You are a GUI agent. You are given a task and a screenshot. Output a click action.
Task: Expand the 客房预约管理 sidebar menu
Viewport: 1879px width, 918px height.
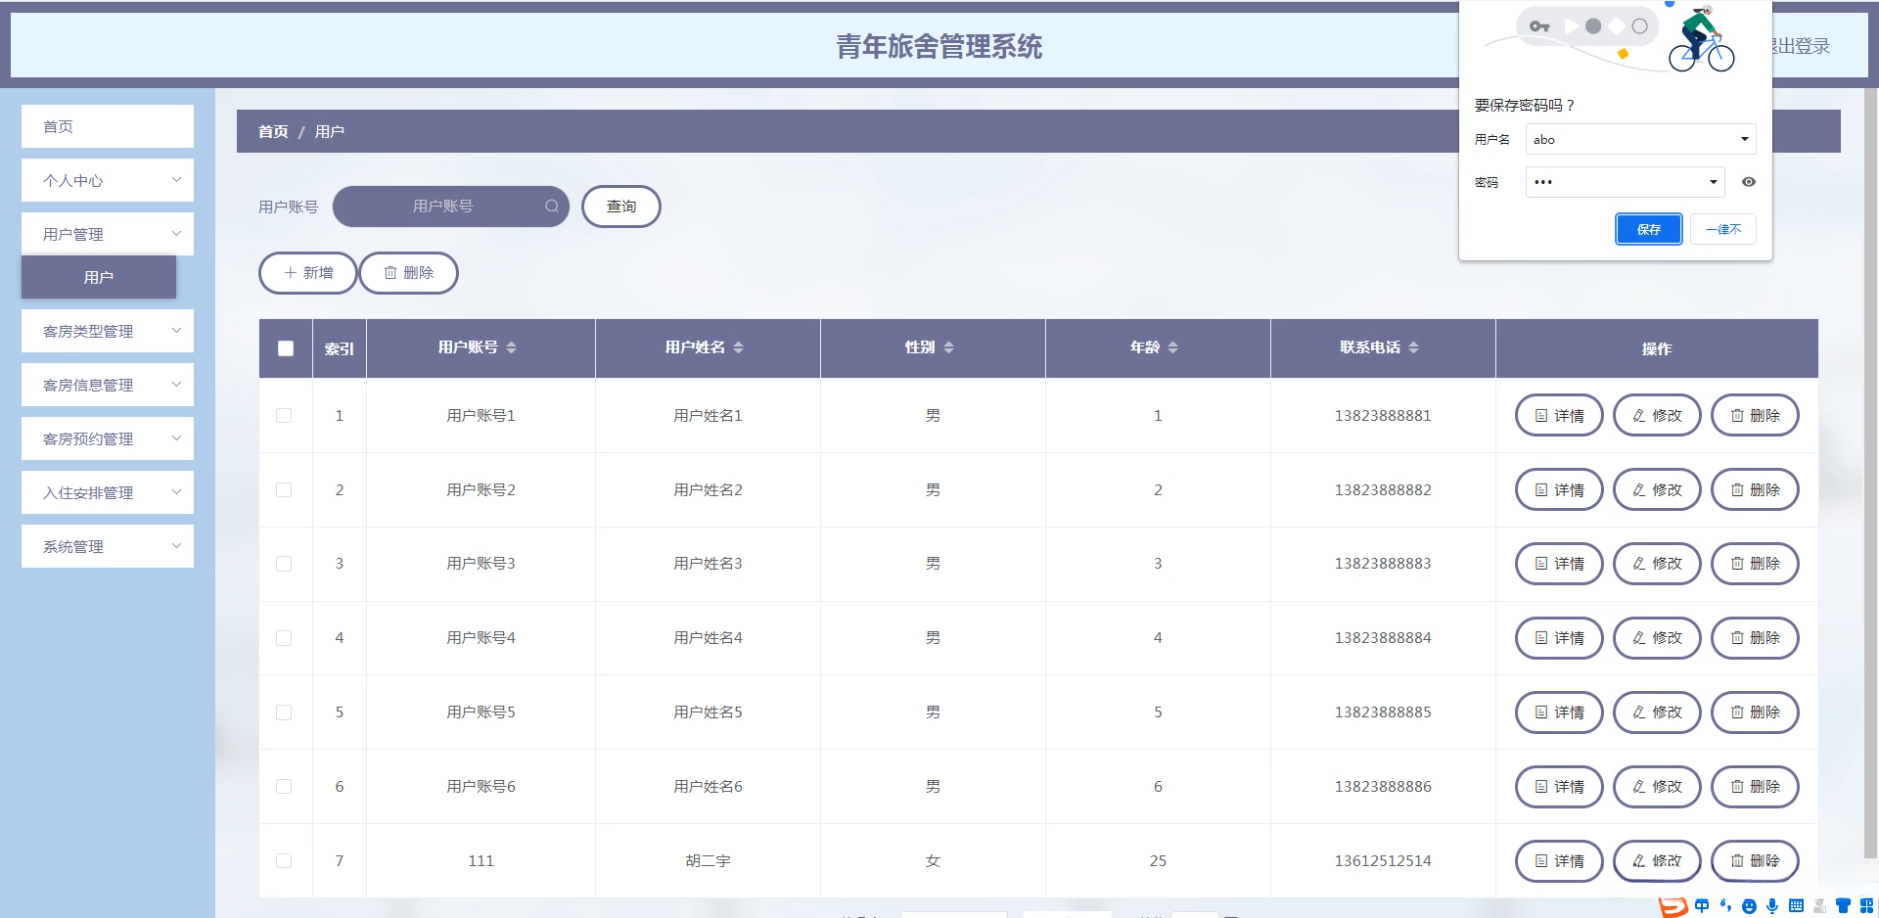pos(108,439)
